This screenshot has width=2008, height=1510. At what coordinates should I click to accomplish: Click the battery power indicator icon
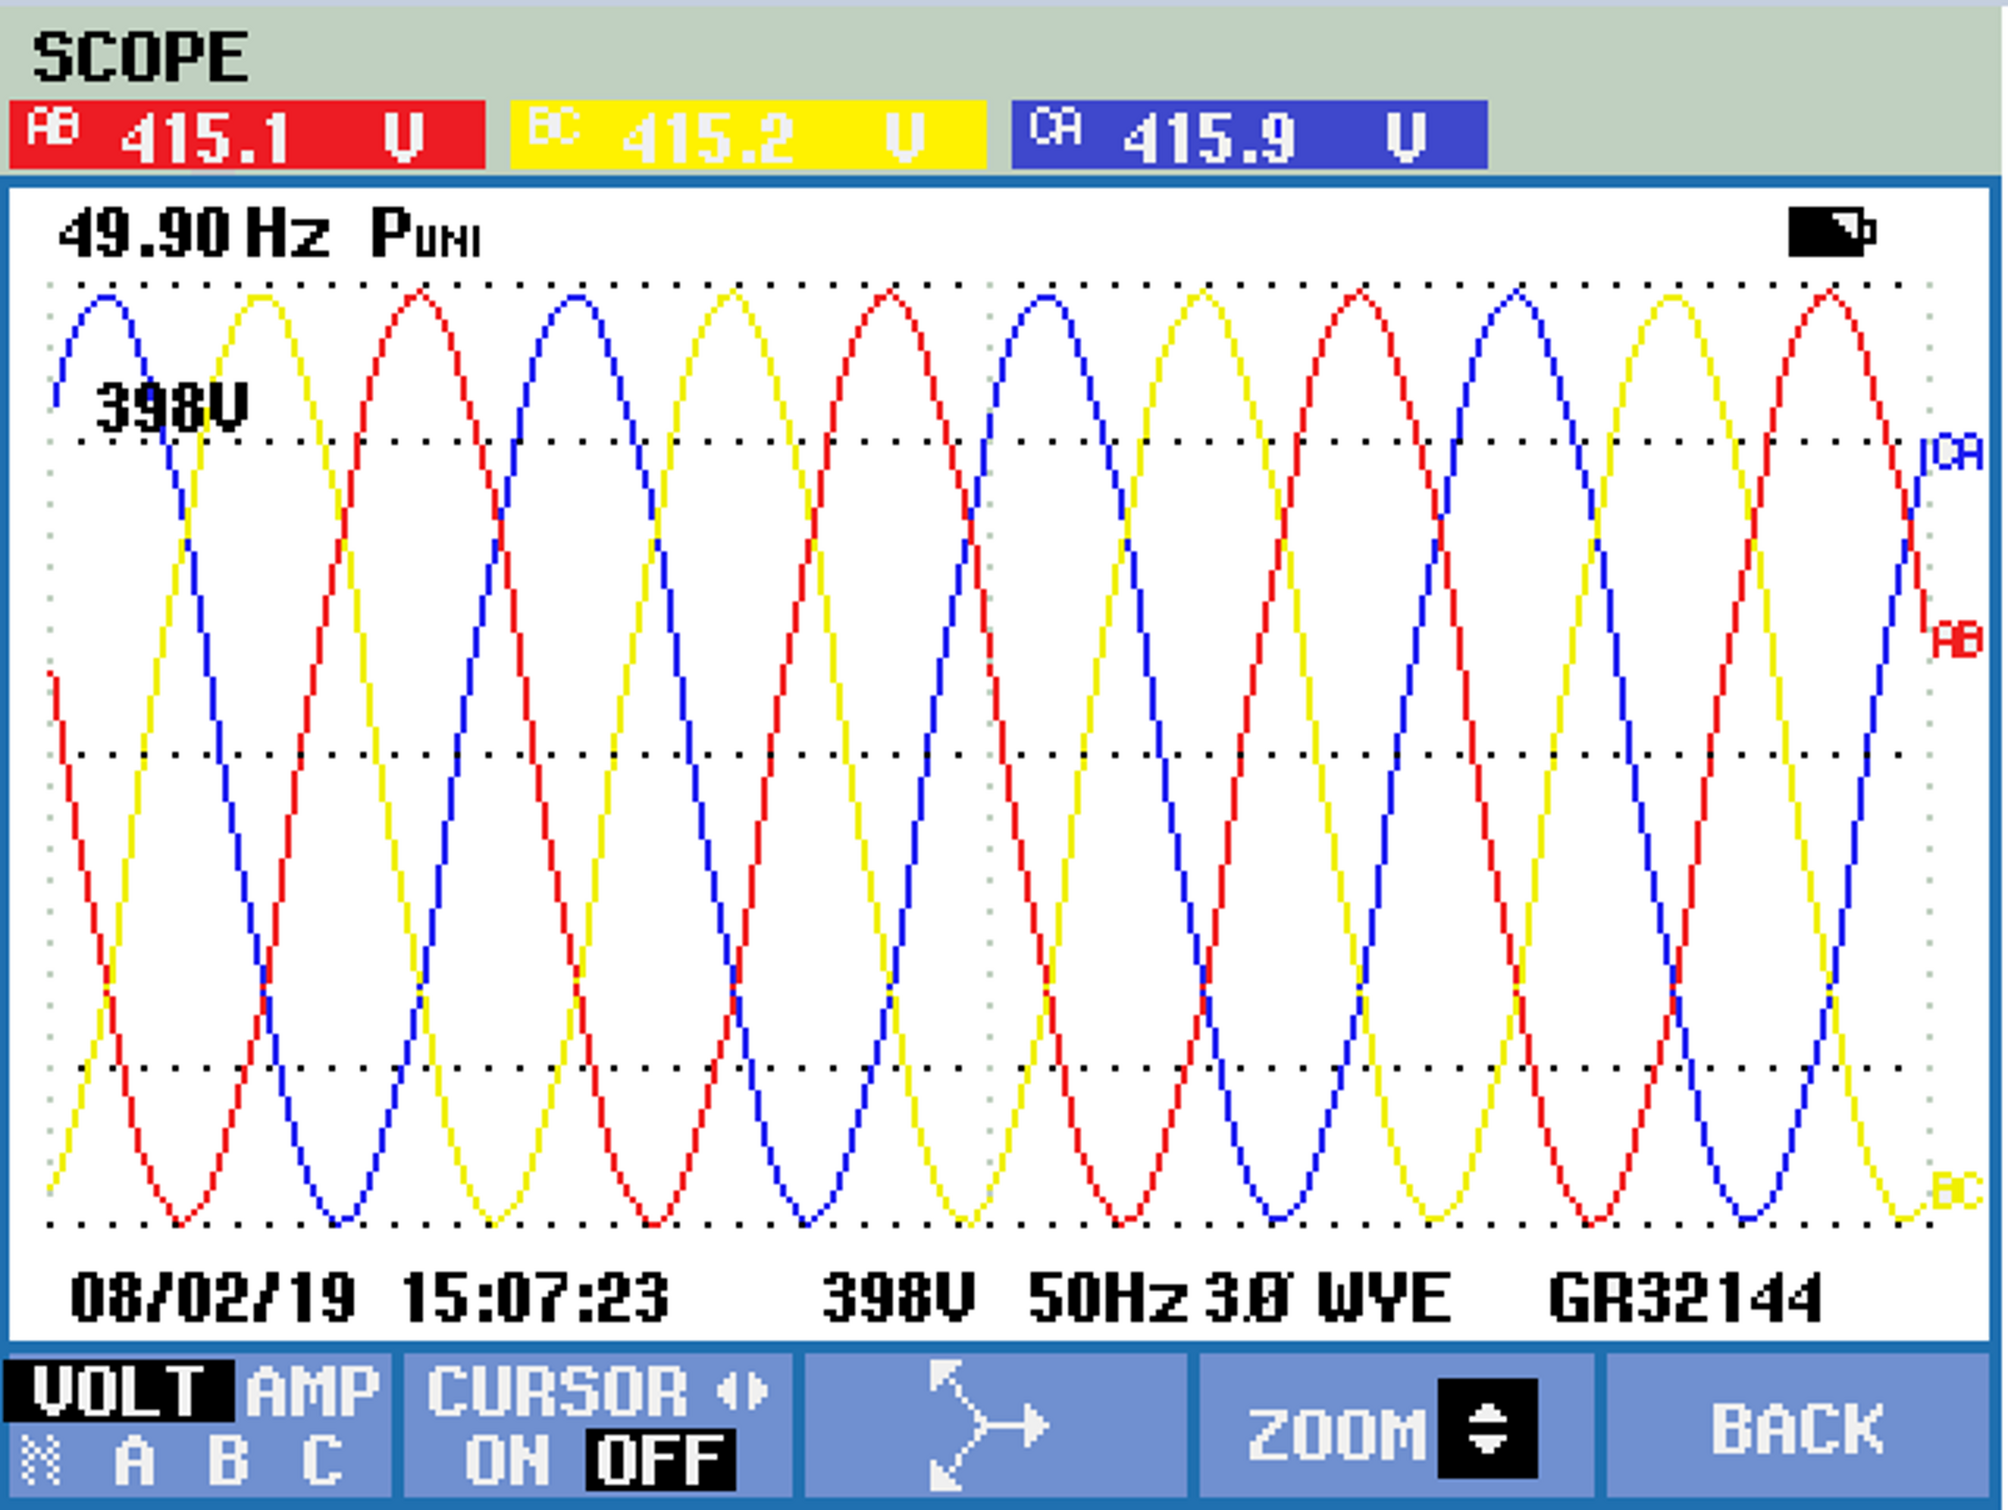tap(1830, 232)
